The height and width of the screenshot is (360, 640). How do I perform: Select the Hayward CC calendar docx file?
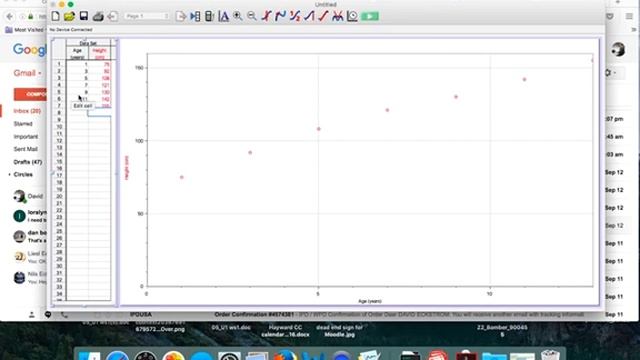coord(285,331)
